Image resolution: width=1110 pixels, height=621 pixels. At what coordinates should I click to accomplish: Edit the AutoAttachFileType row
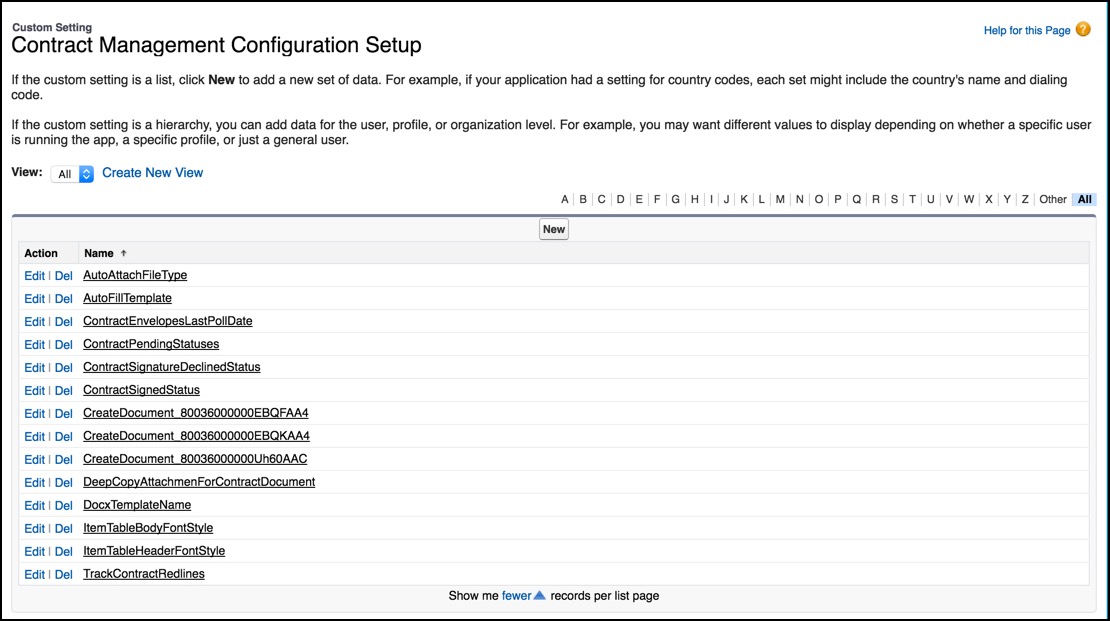coord(34,275)
